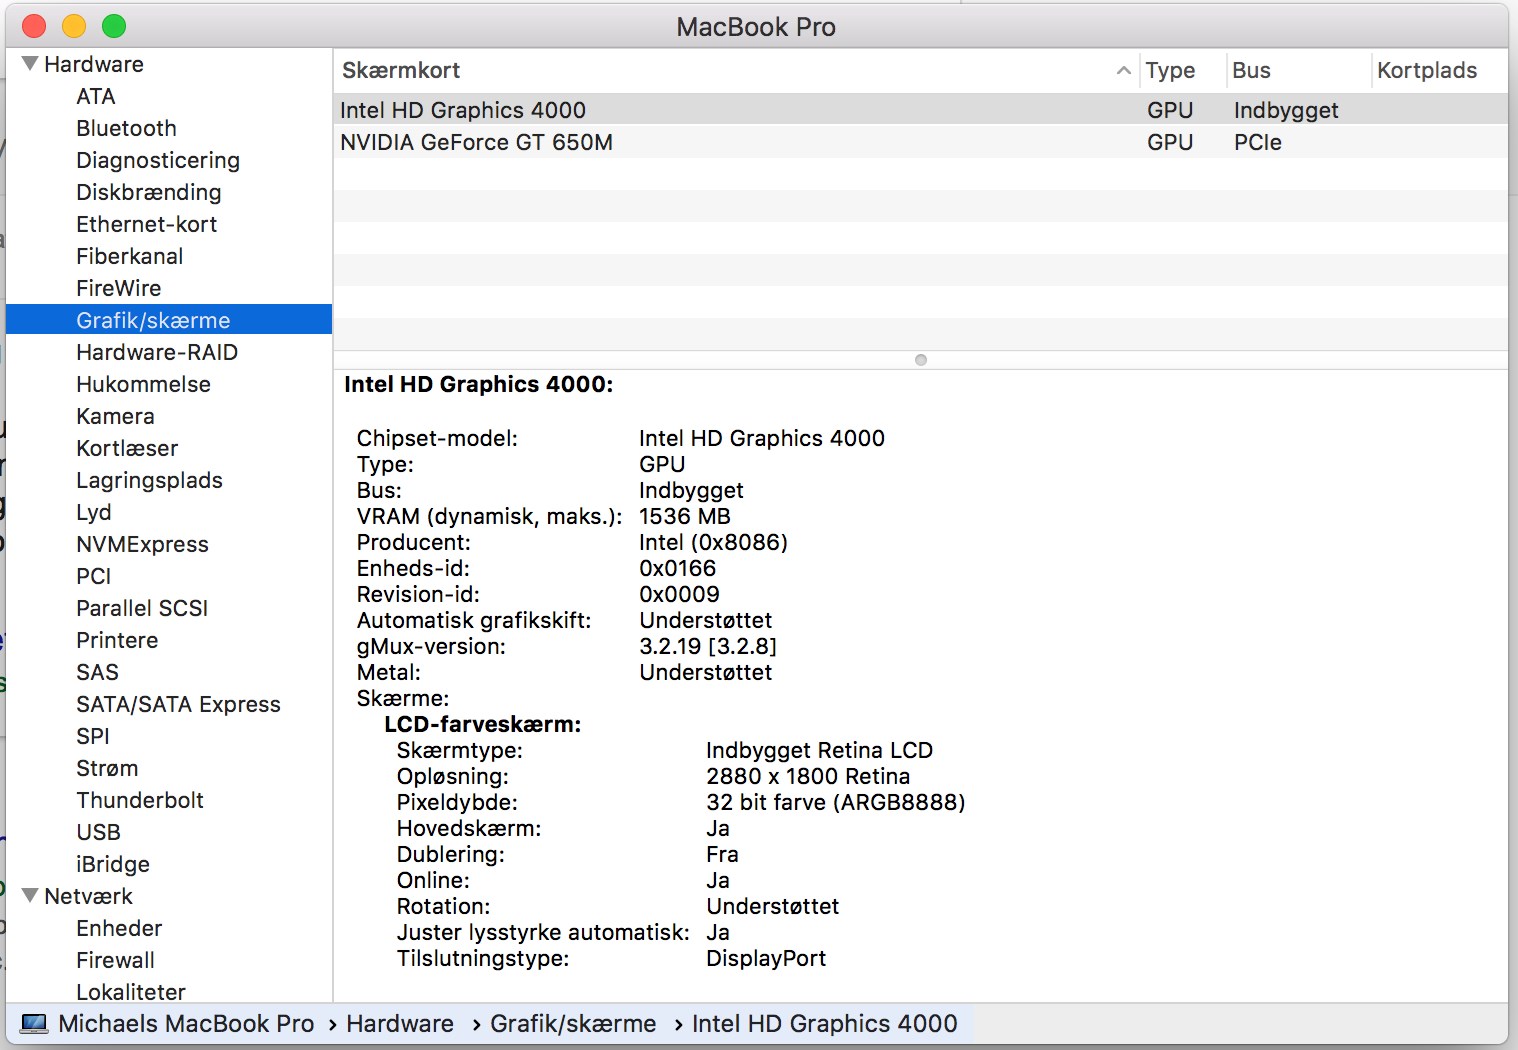The image size is (1518, 1050).
Task: Click the Revision-id value 0x0009
Action: click(680, 594)
